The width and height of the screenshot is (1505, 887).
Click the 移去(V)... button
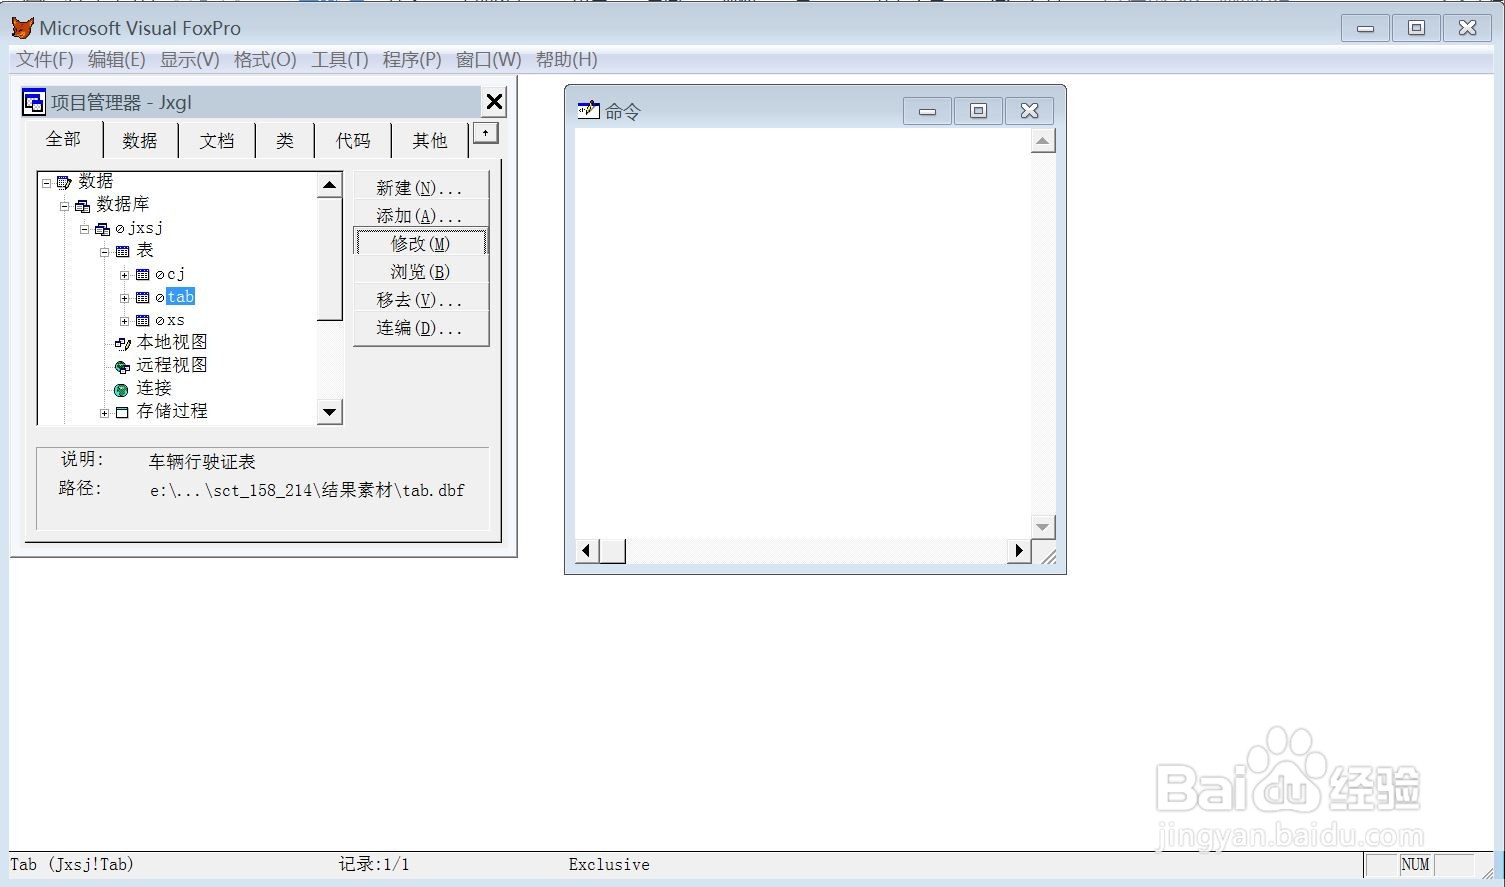[x=421, y=300]
